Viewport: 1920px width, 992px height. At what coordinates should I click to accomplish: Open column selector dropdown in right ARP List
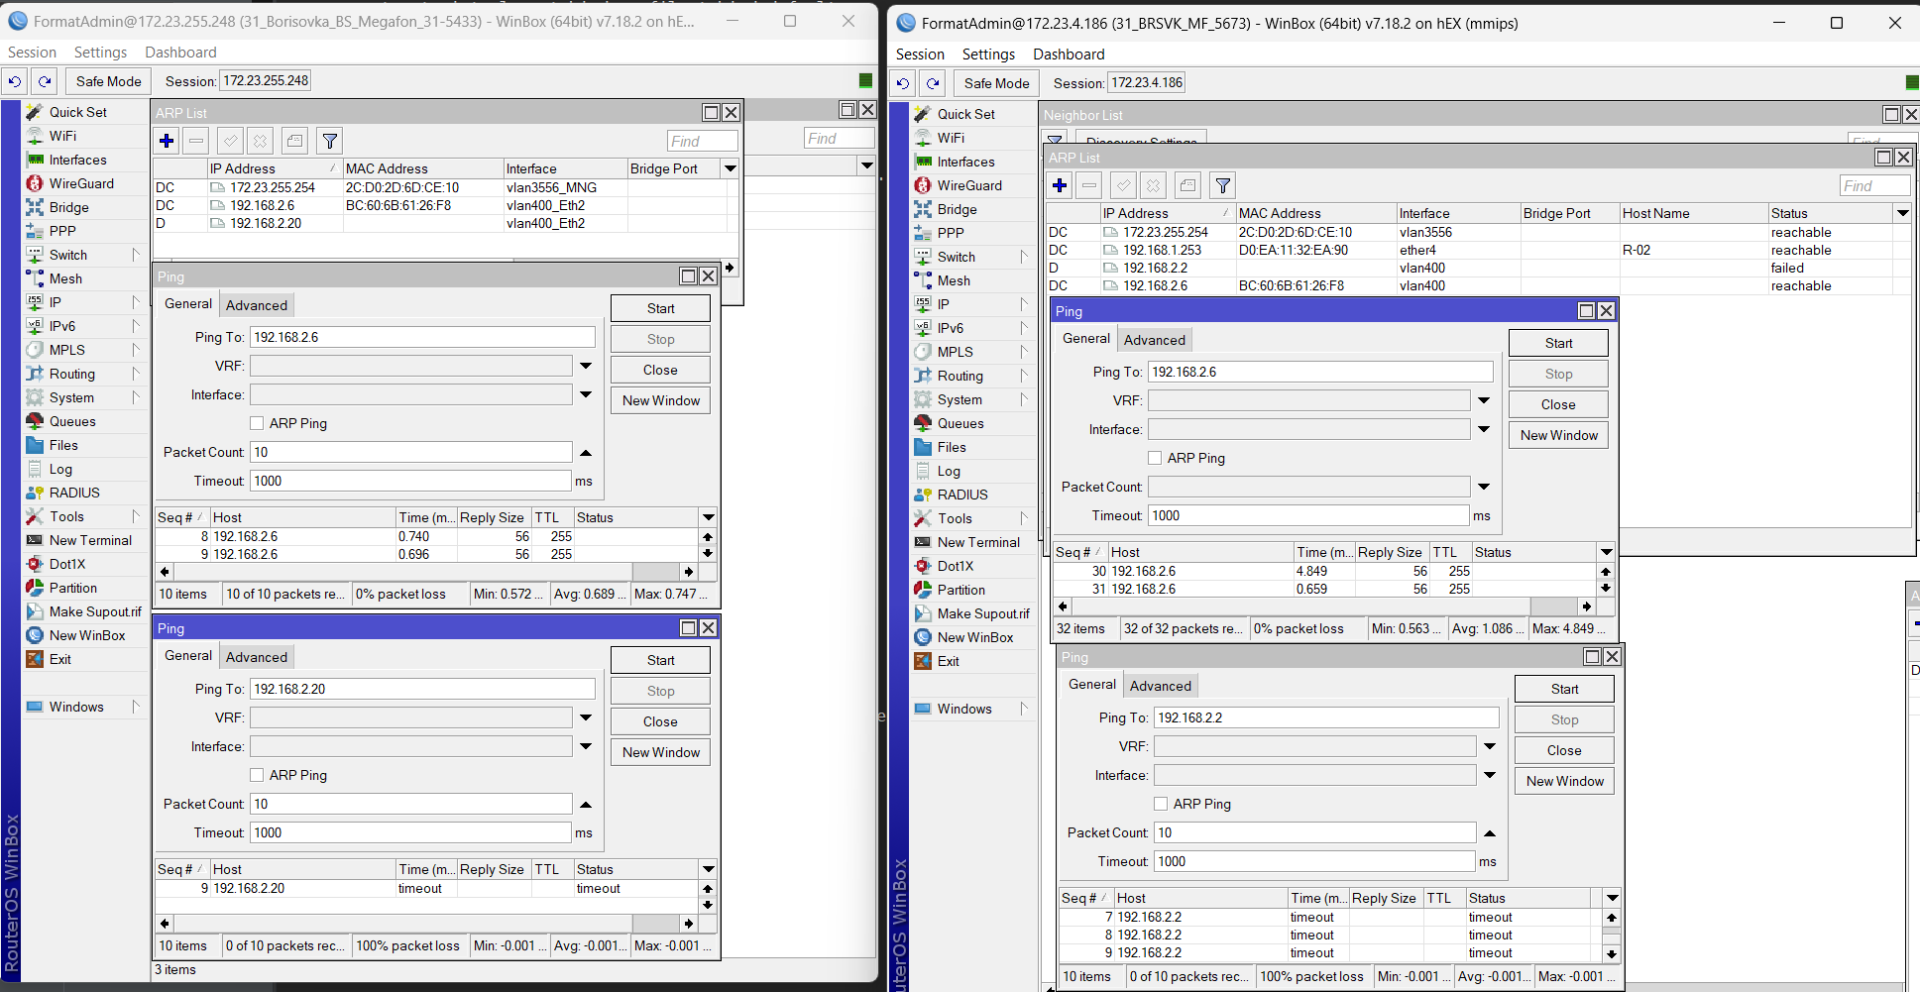1903,213
